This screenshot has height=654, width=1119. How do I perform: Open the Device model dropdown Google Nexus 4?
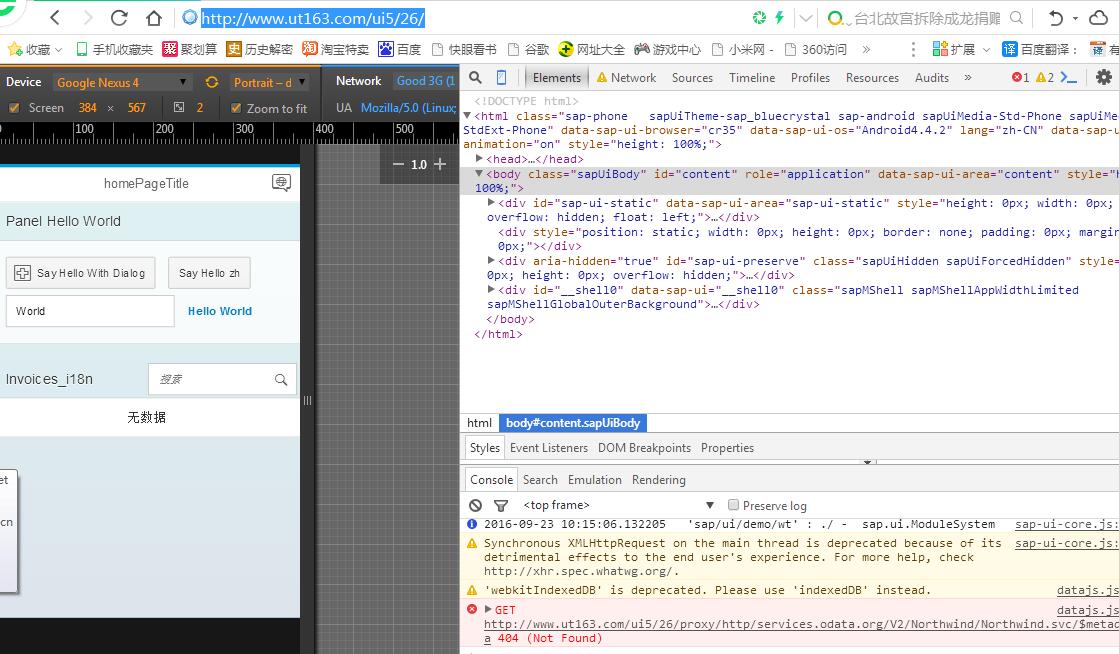click(x=122, y=82)
